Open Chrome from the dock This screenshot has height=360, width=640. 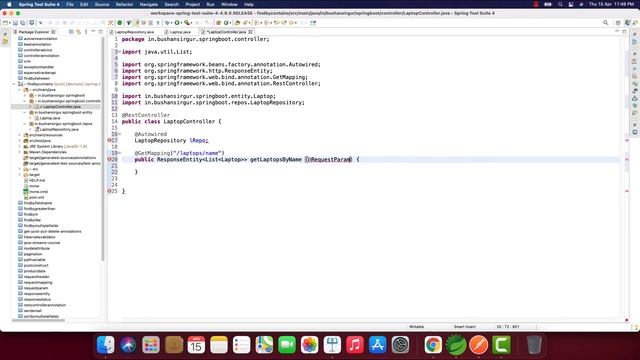[x=433, y=345]
